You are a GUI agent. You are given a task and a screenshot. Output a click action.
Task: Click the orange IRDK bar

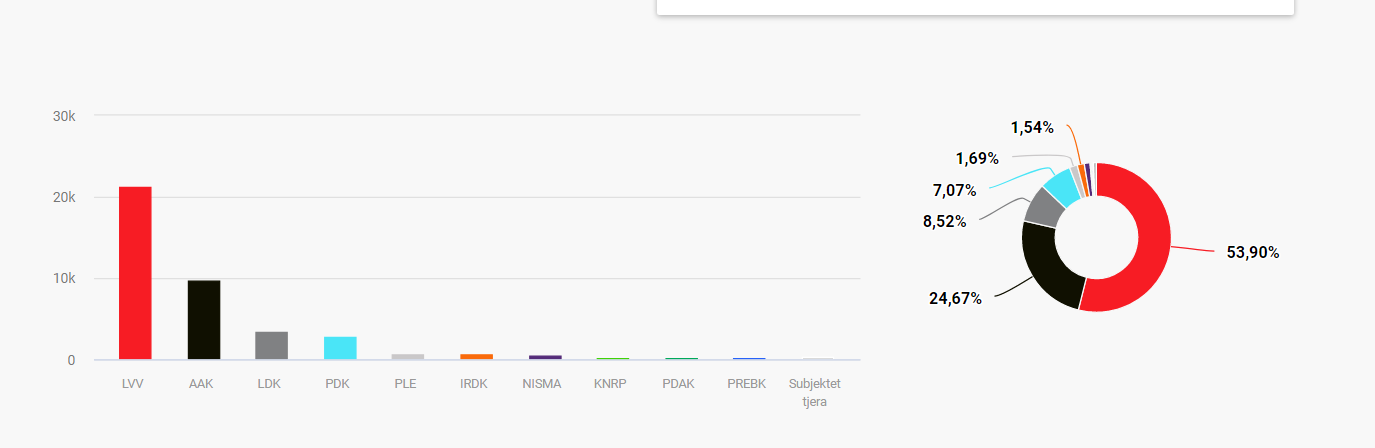click(476, 356)
